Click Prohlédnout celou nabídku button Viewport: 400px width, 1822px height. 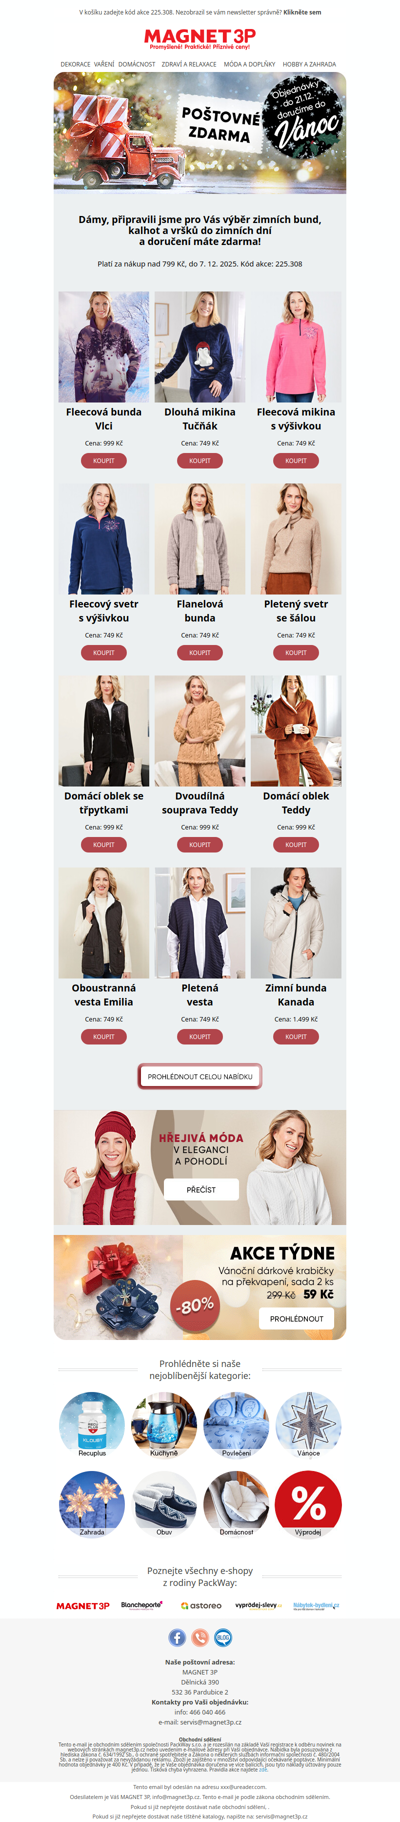[x=200, y=1076]
